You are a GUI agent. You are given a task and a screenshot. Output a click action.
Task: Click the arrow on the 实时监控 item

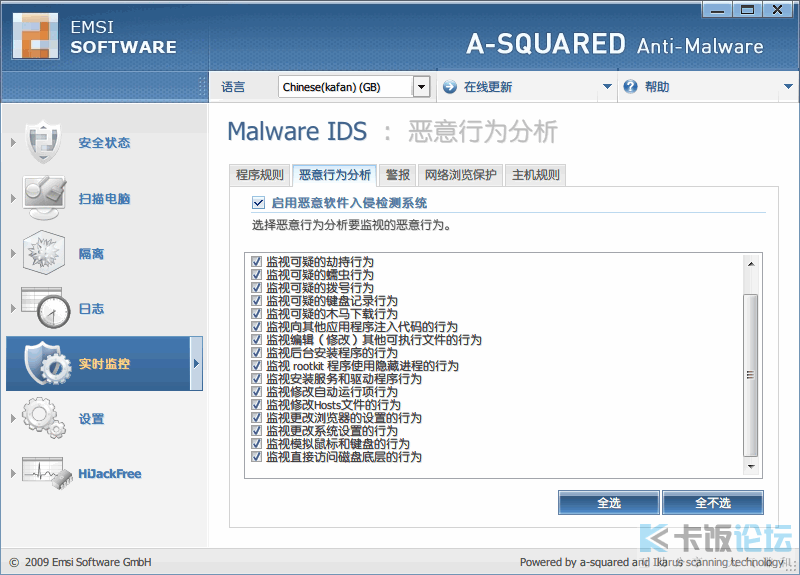pyautogui.click(x=196, y=364)
